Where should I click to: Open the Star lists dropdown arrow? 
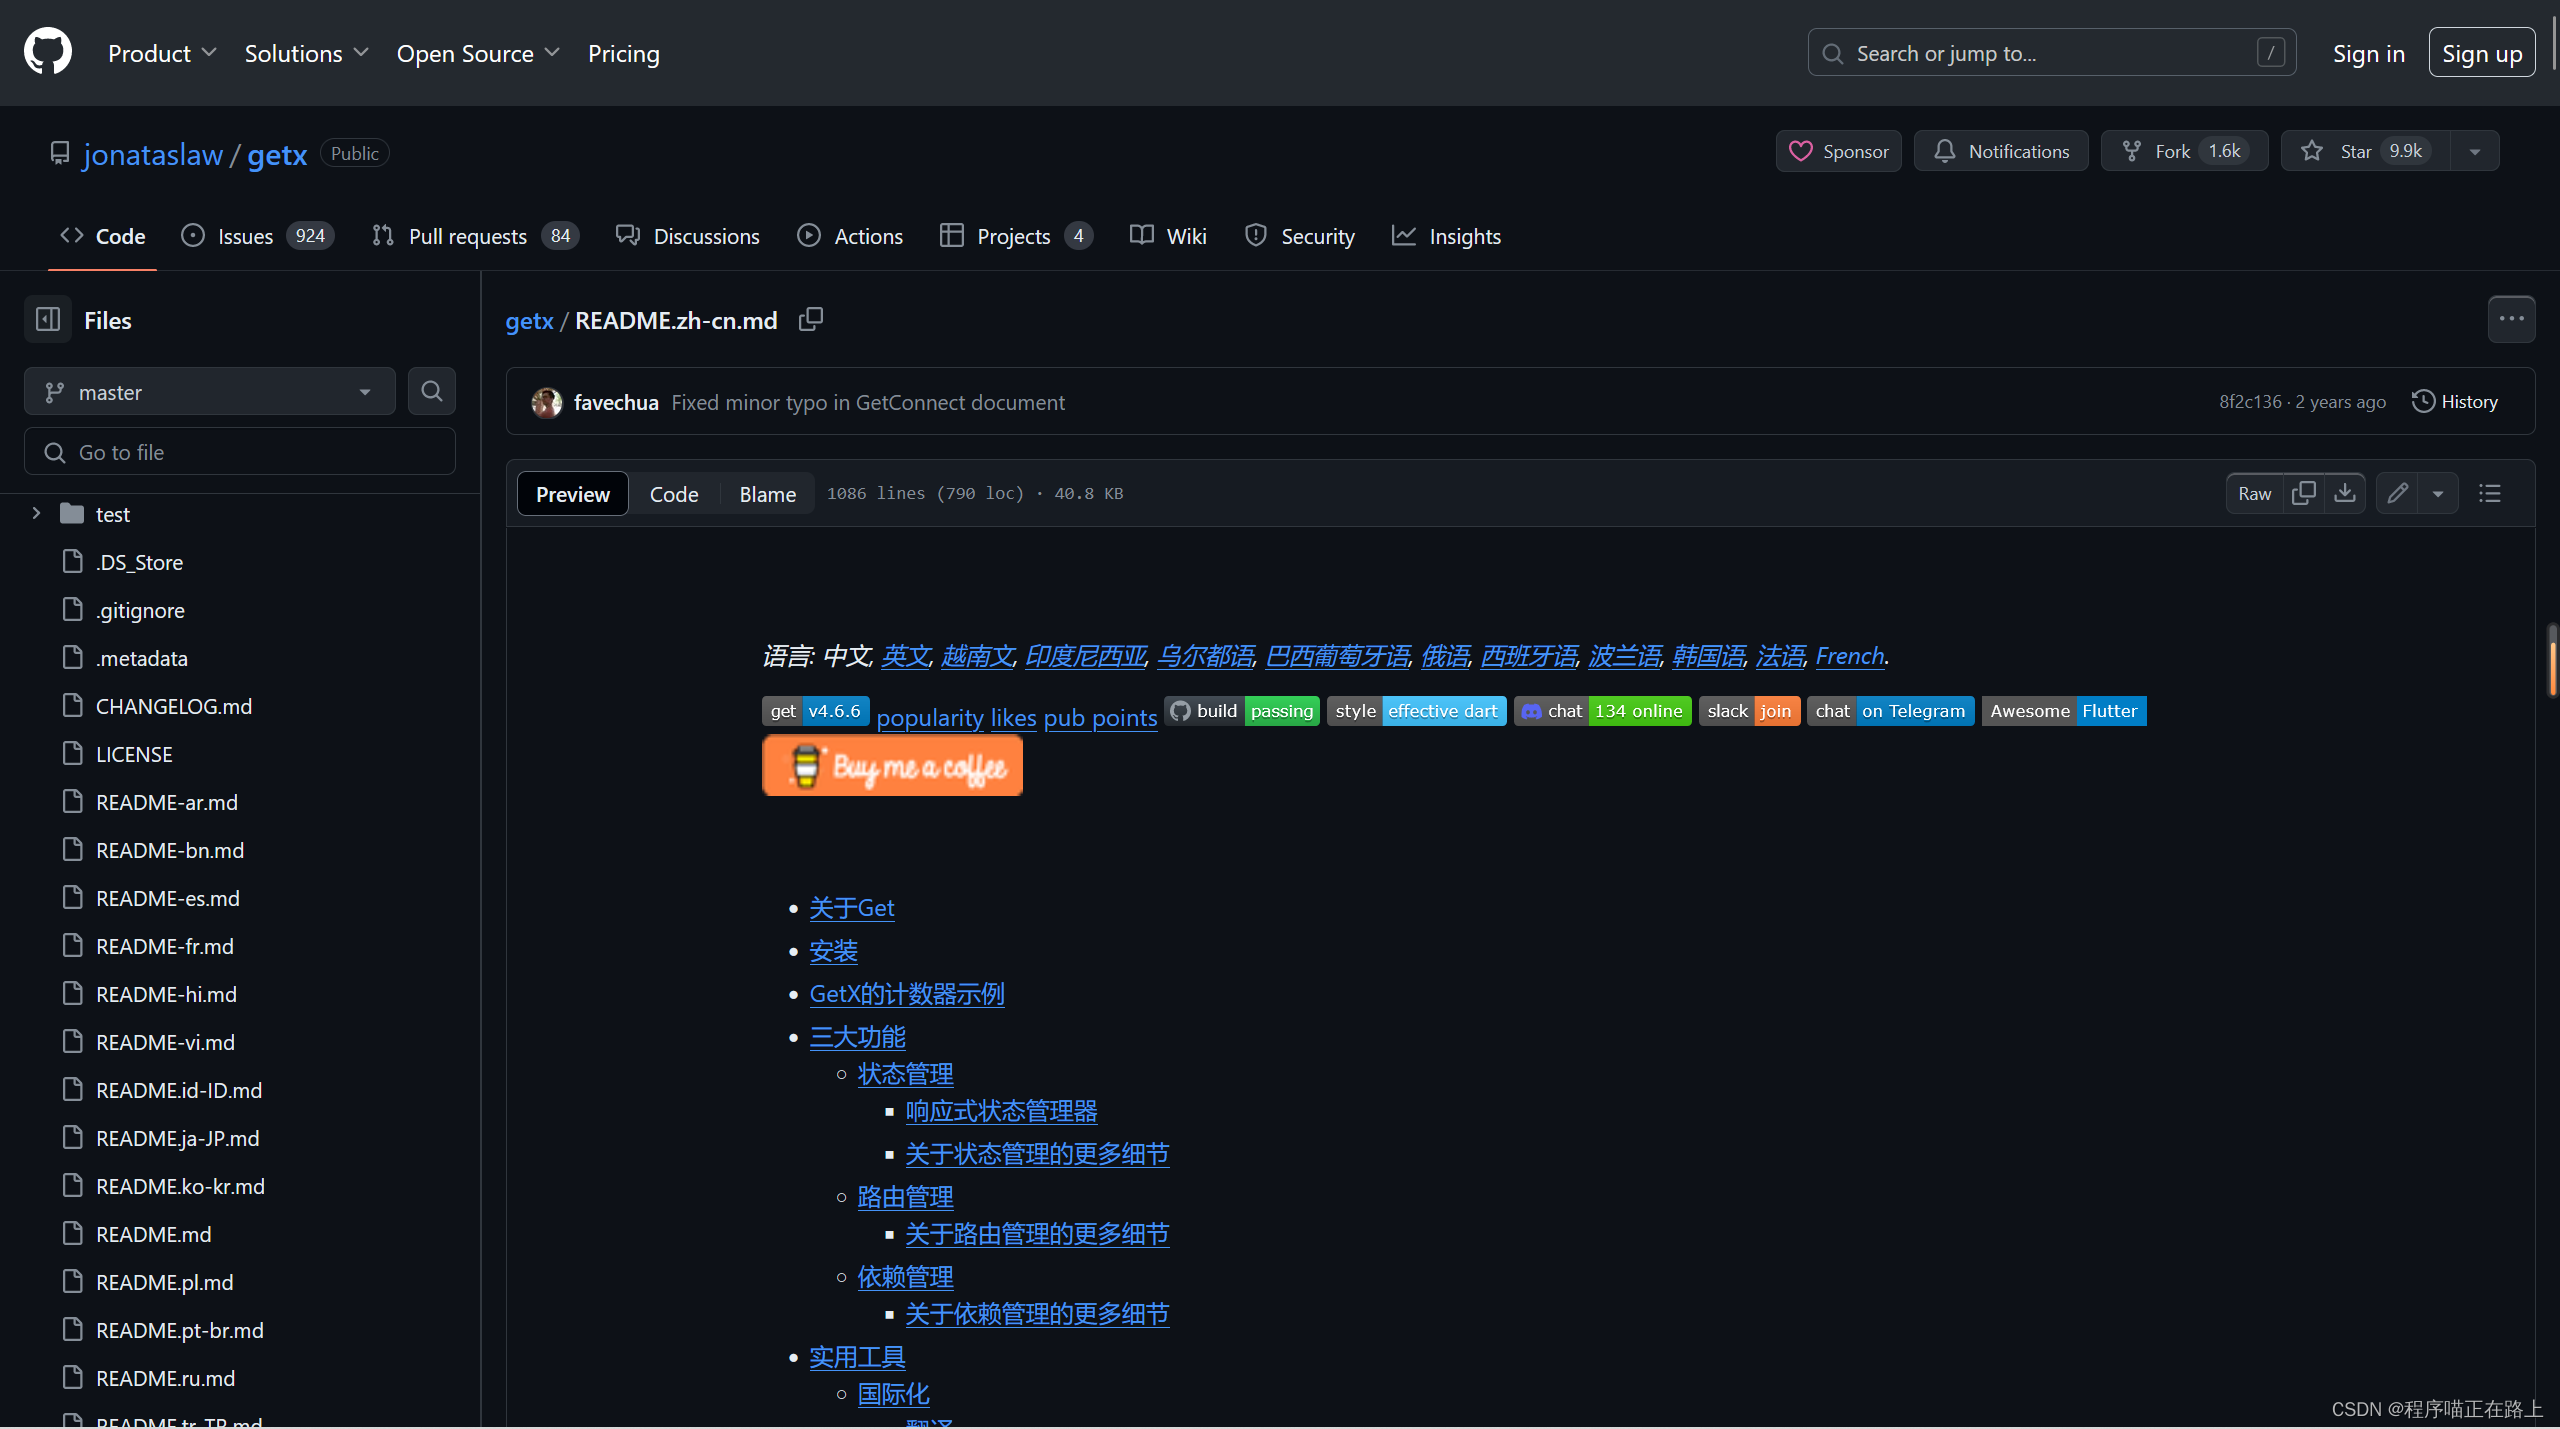pyautogui.click(x=2474, y=152)
